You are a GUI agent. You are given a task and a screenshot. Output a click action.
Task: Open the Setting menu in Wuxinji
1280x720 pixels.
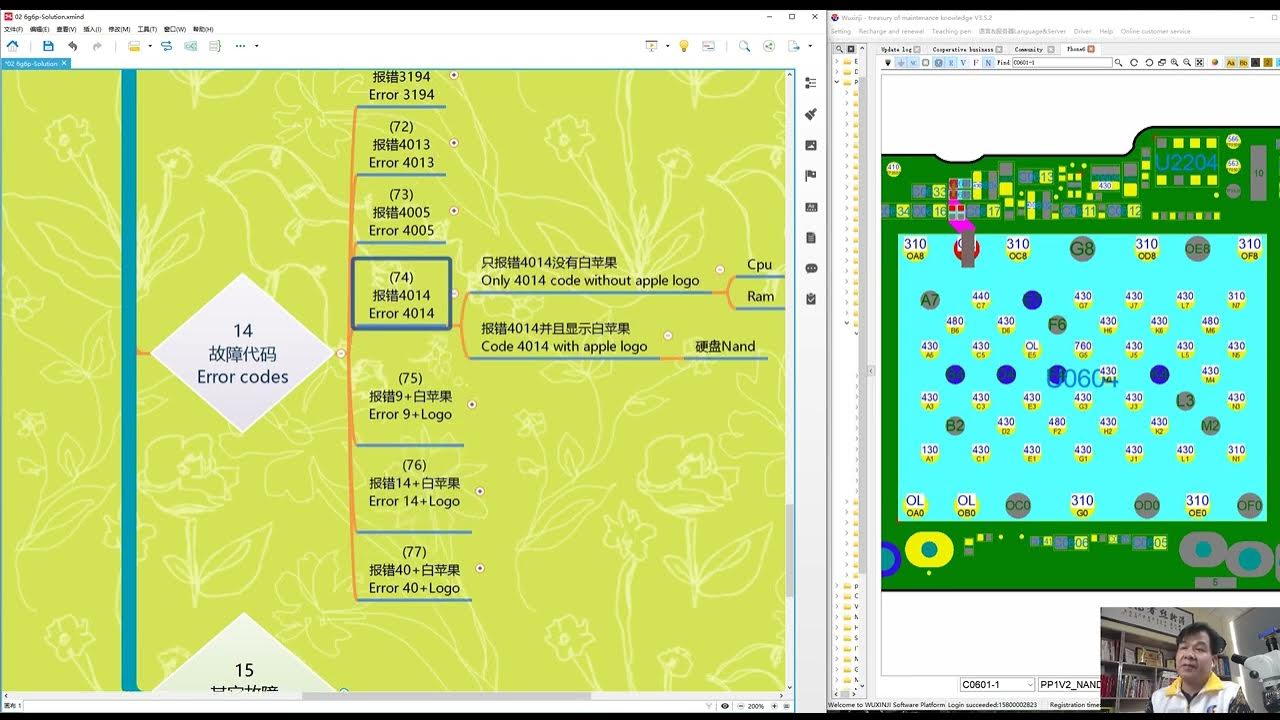[x=840, y=31]
